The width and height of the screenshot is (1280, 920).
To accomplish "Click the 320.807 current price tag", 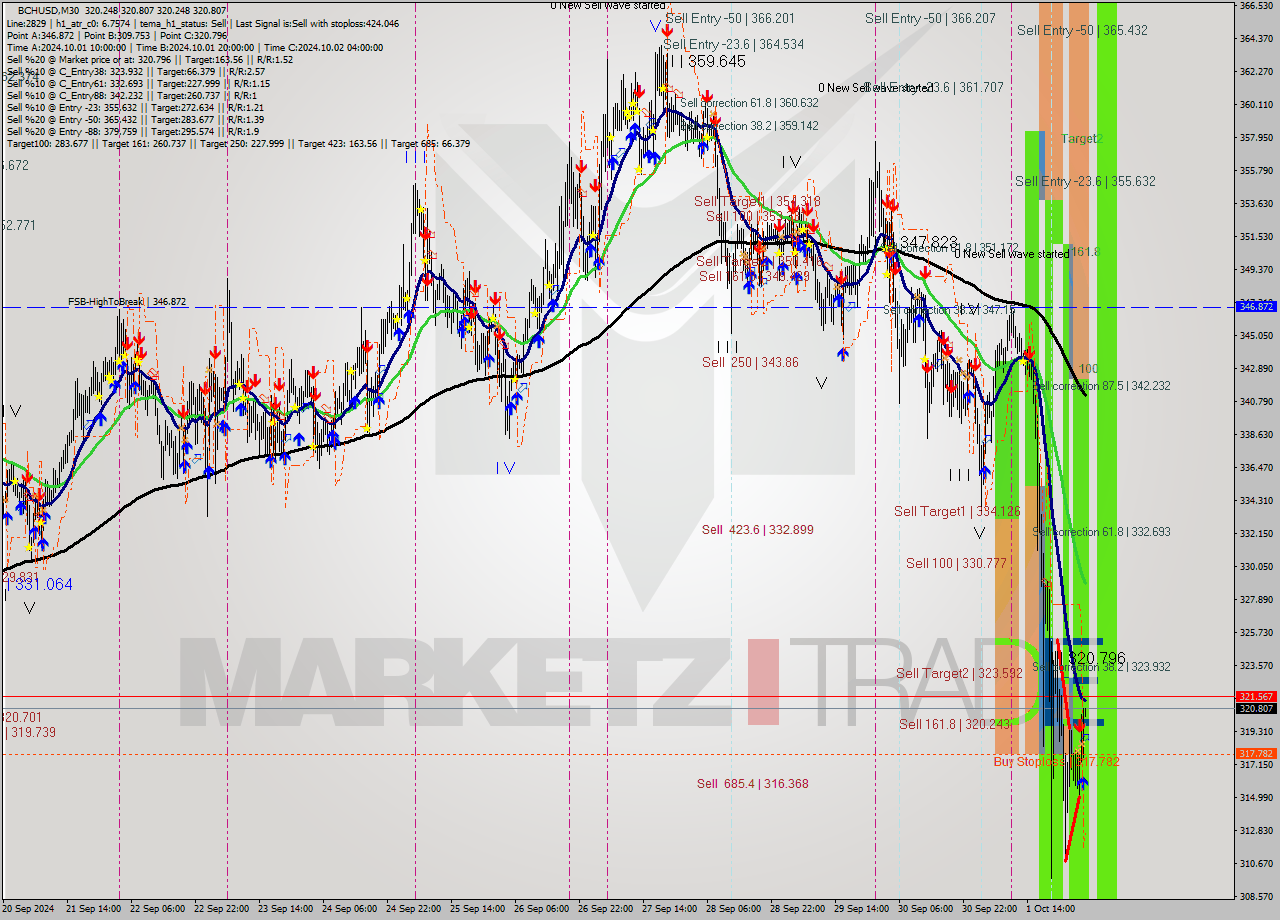I will coord(1256,708).
